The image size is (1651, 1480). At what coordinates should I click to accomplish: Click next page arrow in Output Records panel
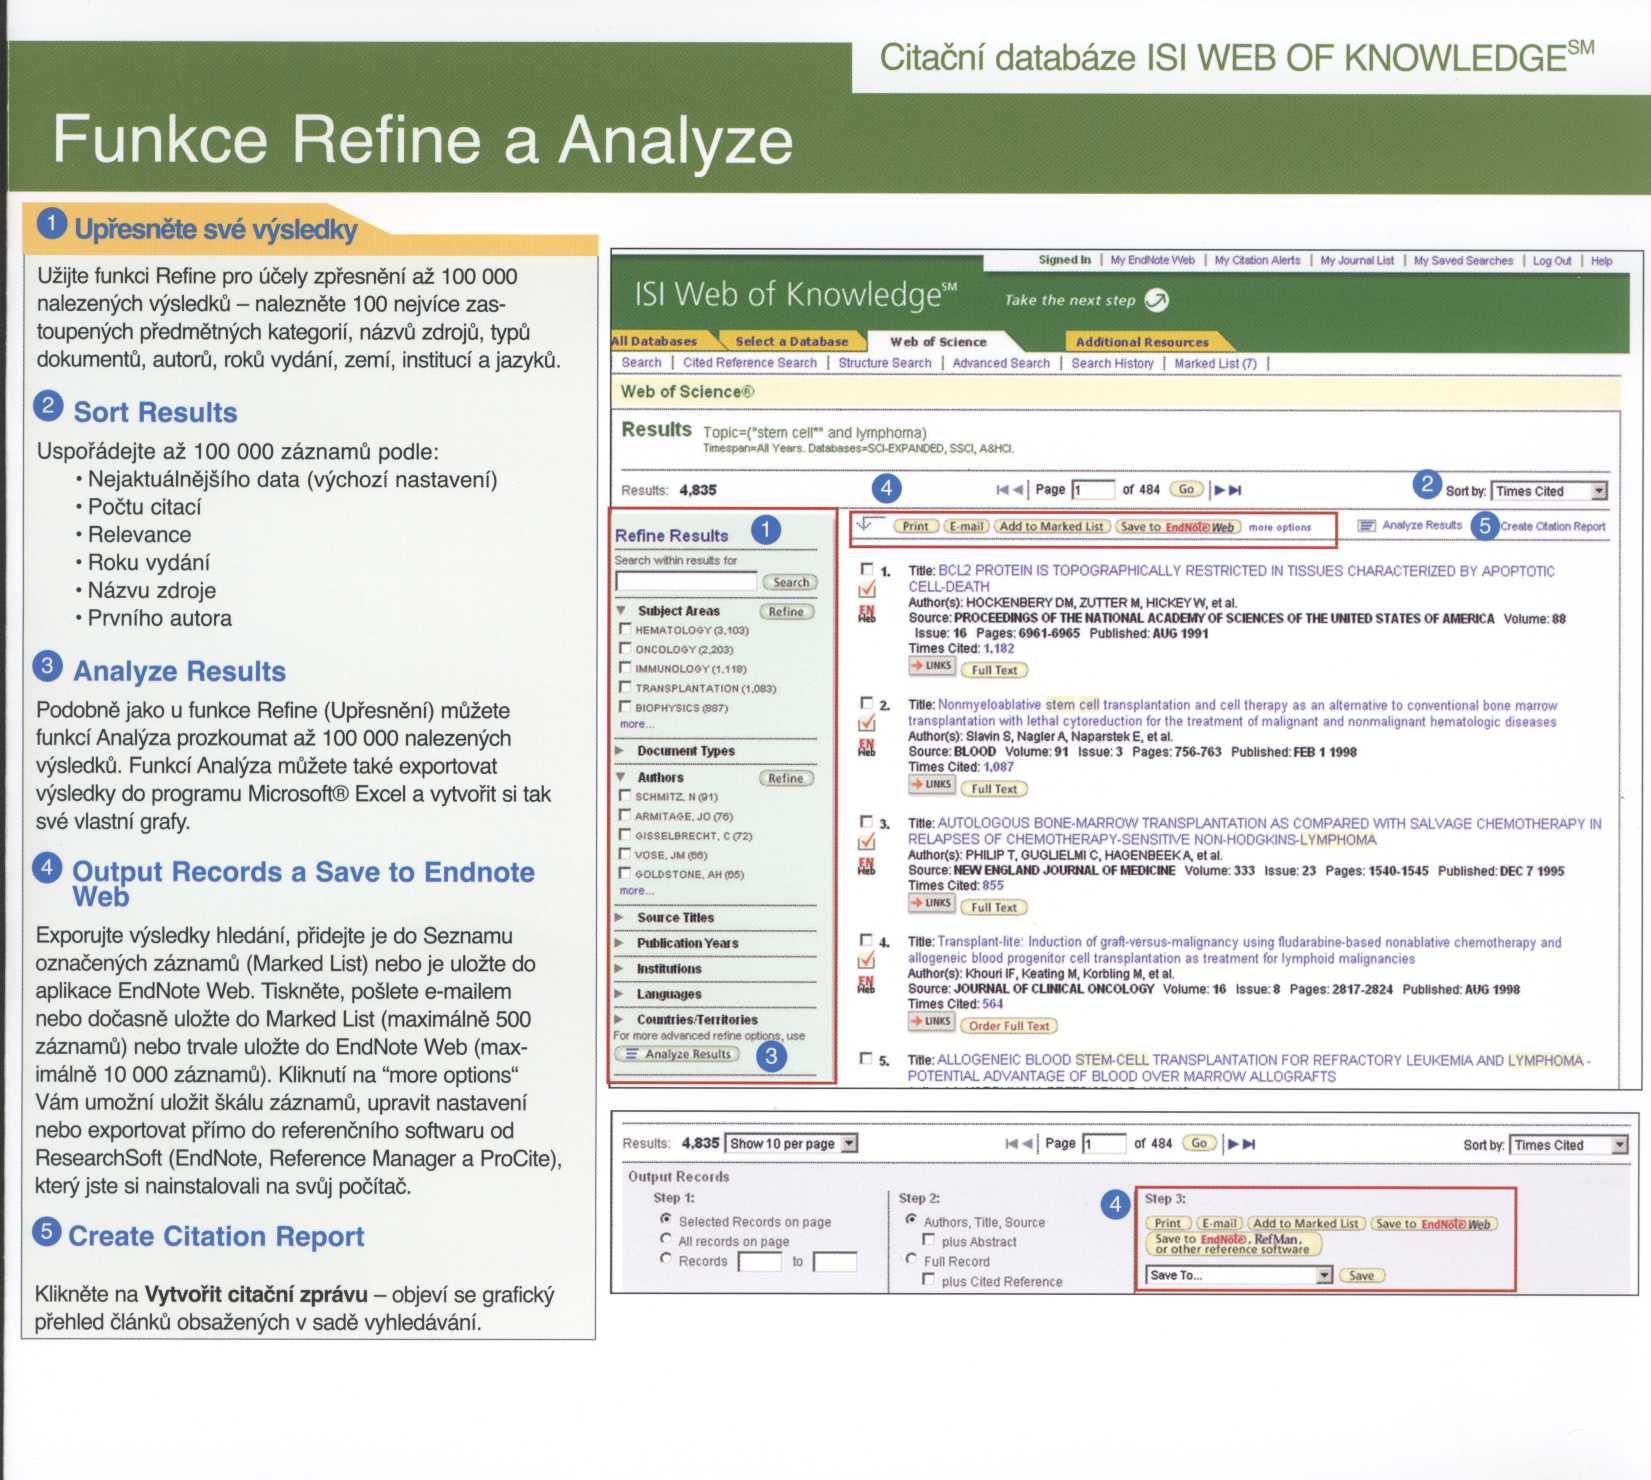[1232, 1143]
